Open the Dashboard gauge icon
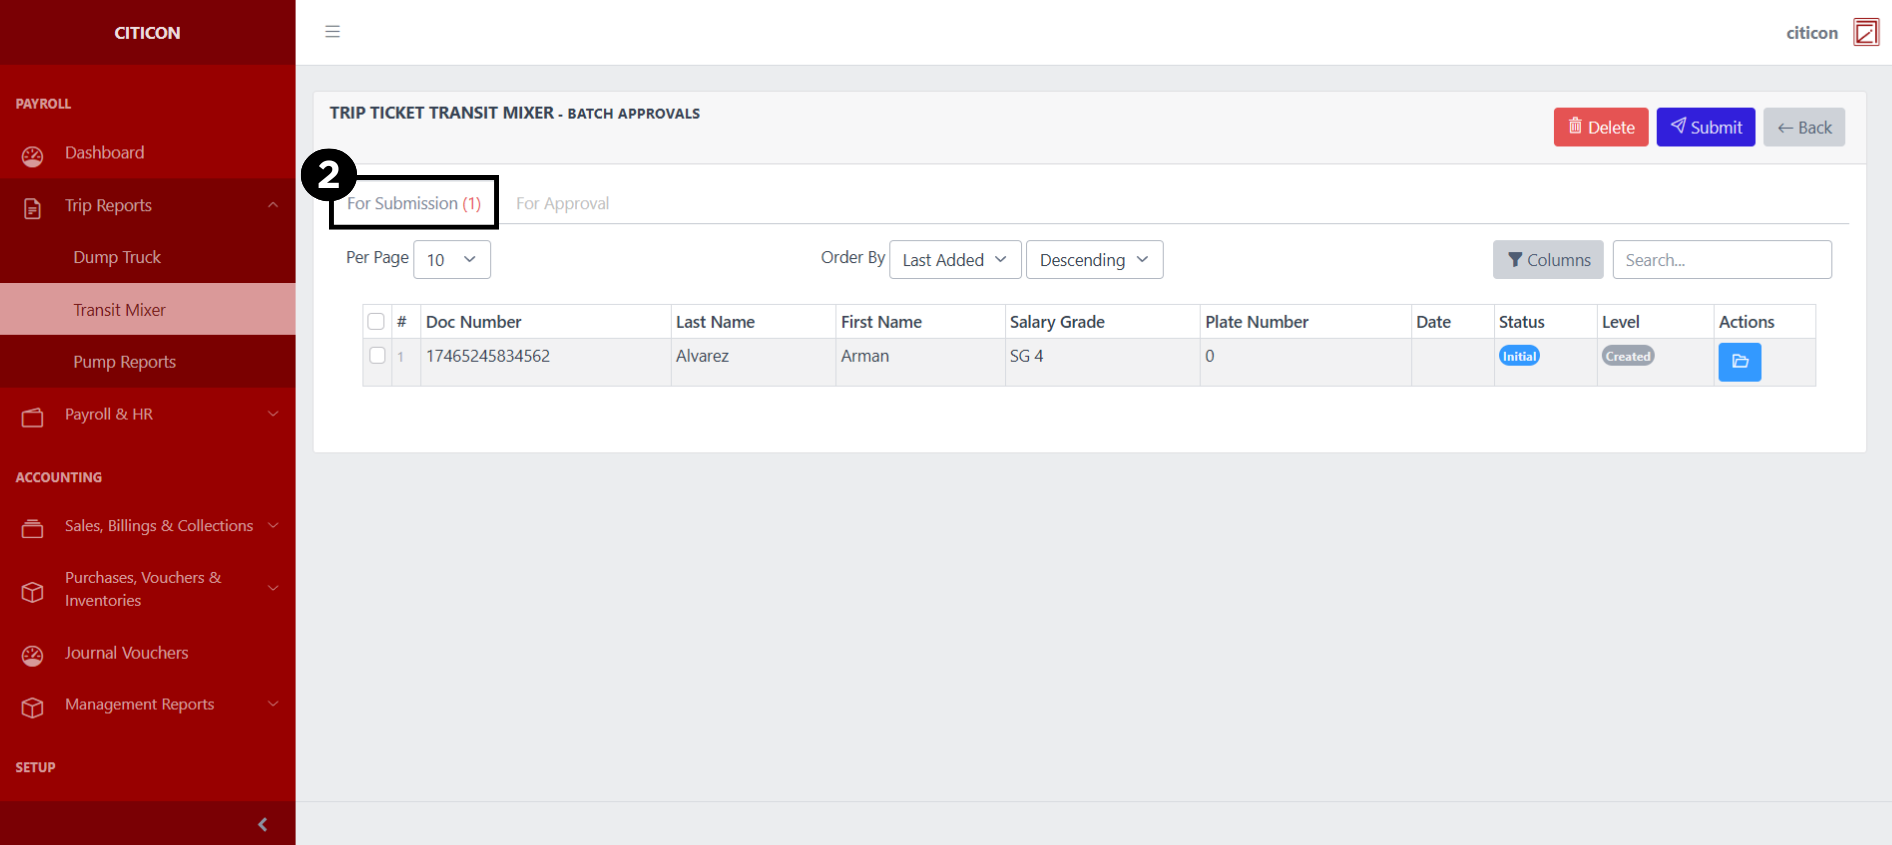1892x845 pixels. point(33,156)
